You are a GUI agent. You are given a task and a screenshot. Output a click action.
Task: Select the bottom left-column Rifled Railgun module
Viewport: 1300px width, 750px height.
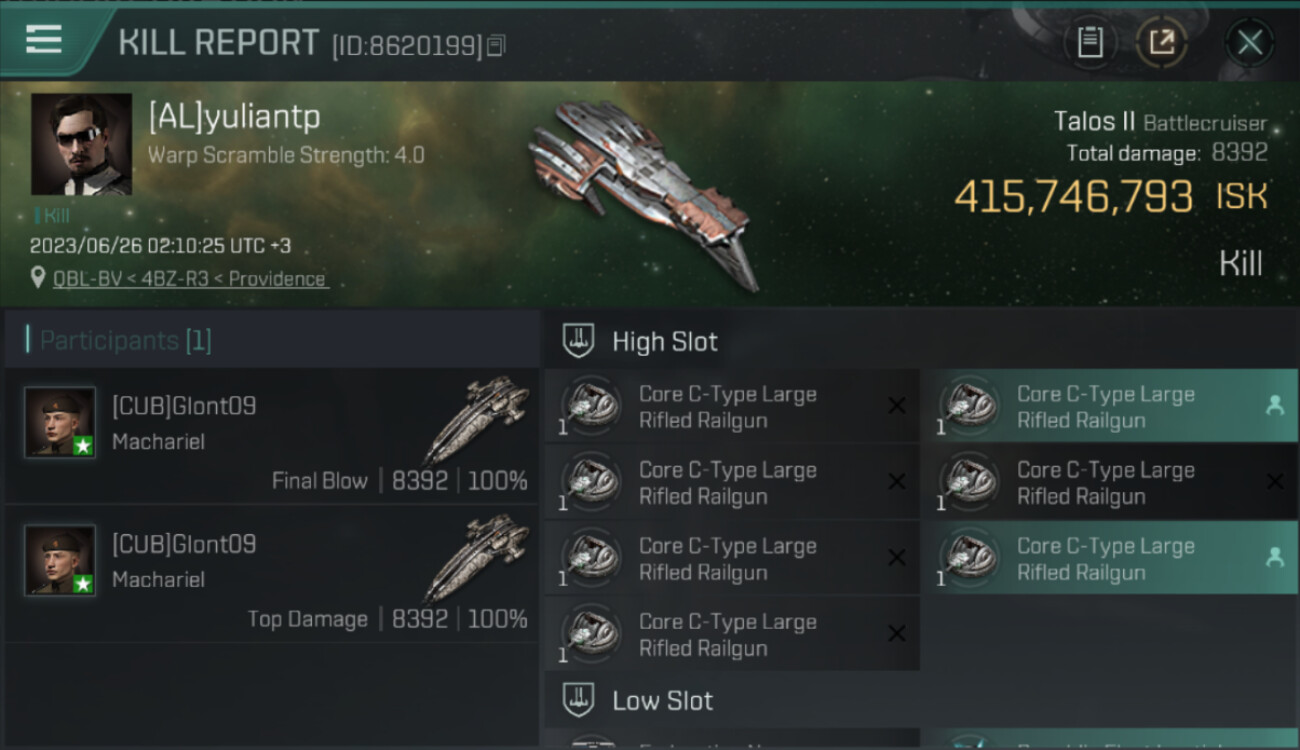tap(732, 634)
